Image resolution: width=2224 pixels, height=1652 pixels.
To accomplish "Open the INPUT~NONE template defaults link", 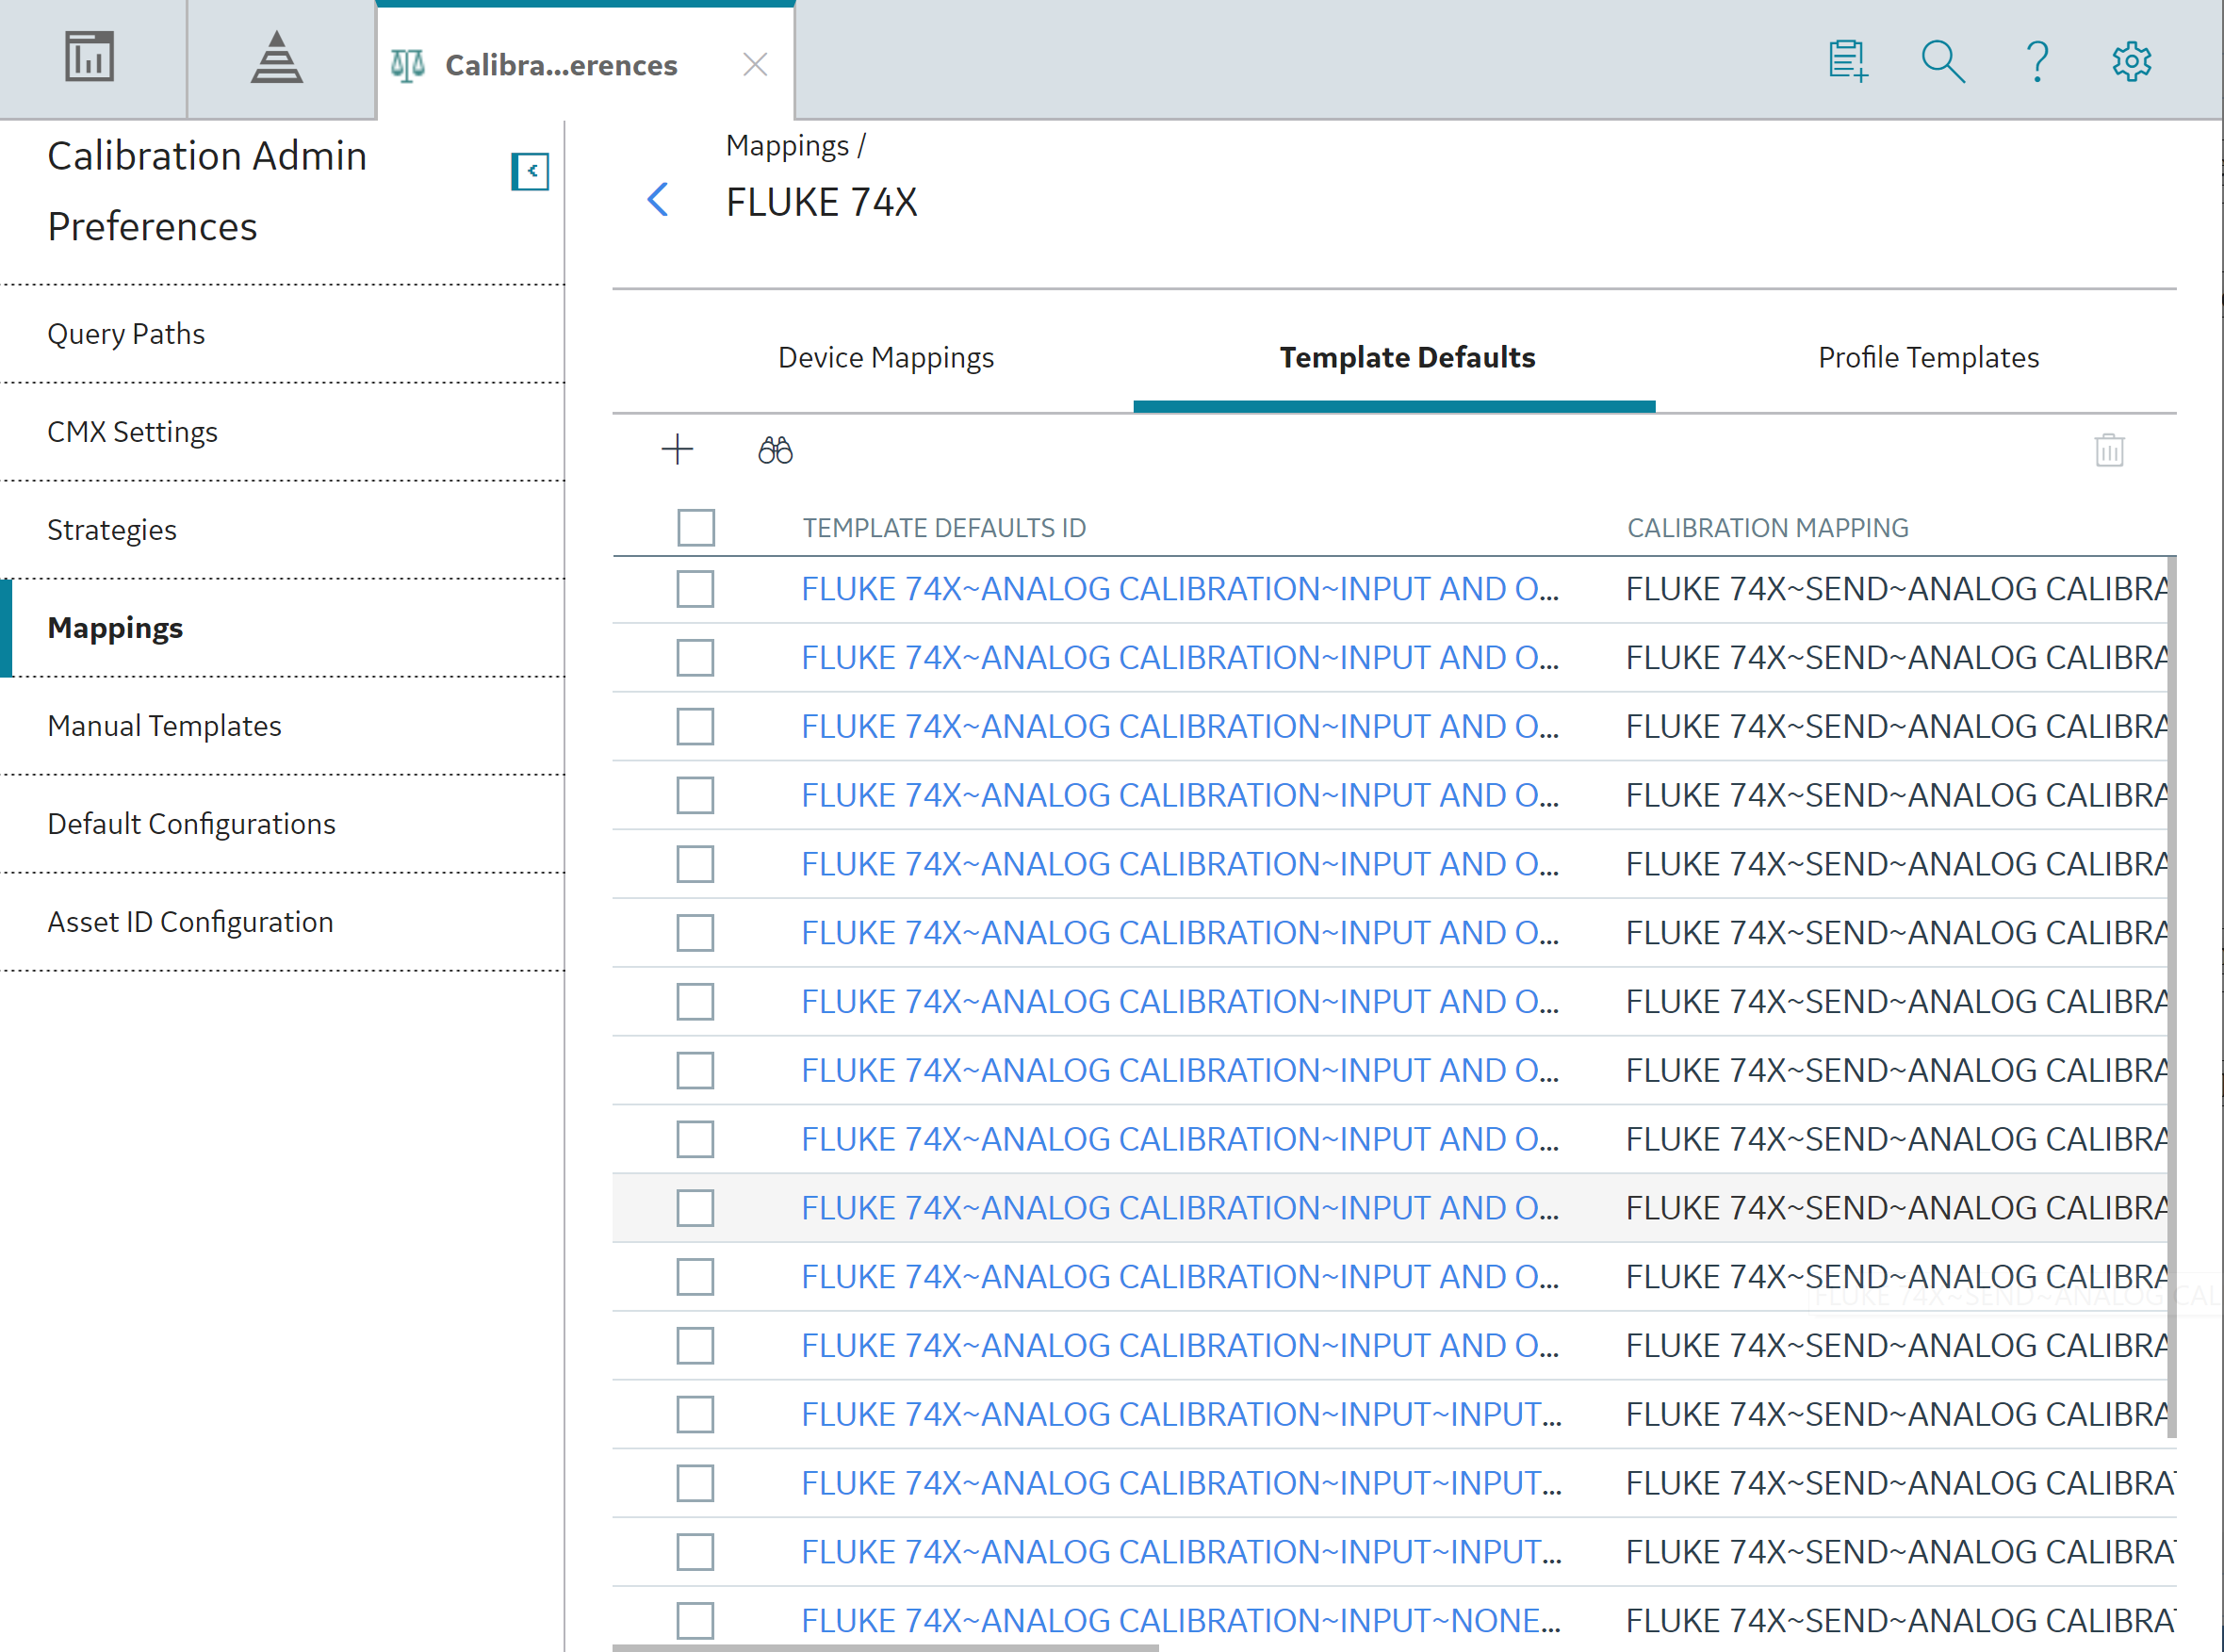I will (1180, 1621).
